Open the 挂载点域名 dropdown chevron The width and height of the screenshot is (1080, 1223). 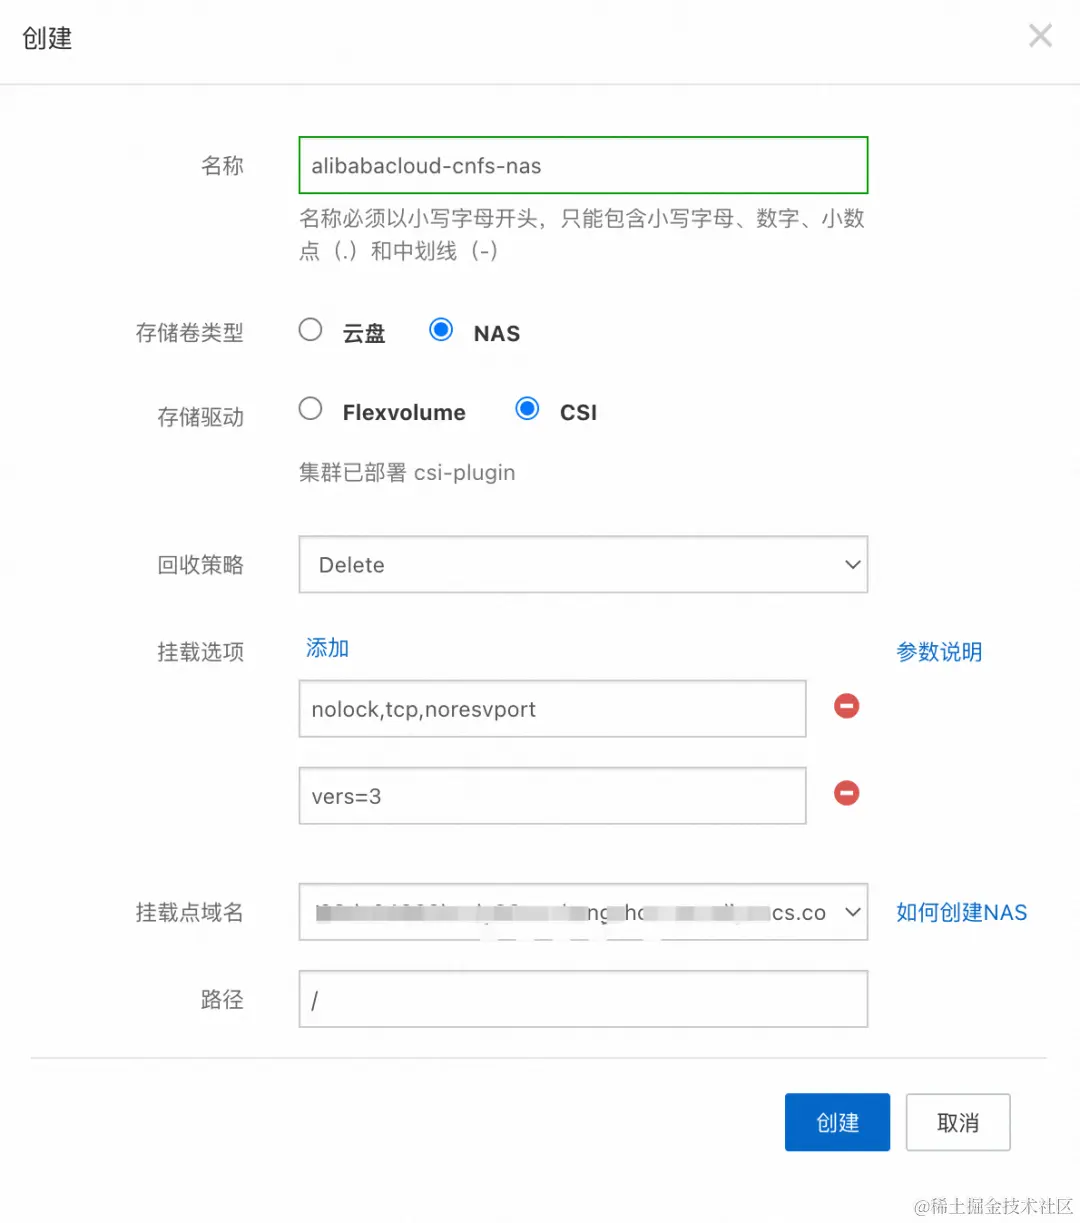[852, 912]
